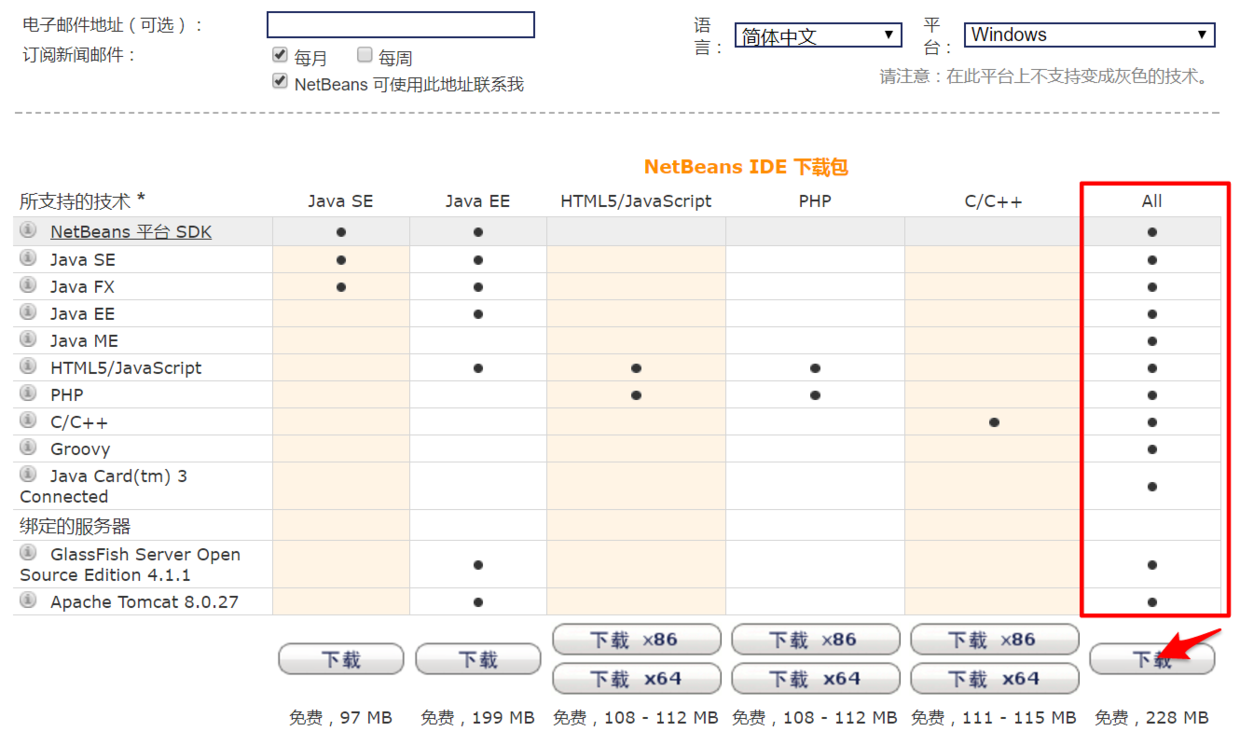Click the 请注意 platform note text

(x=1045, y=76)
